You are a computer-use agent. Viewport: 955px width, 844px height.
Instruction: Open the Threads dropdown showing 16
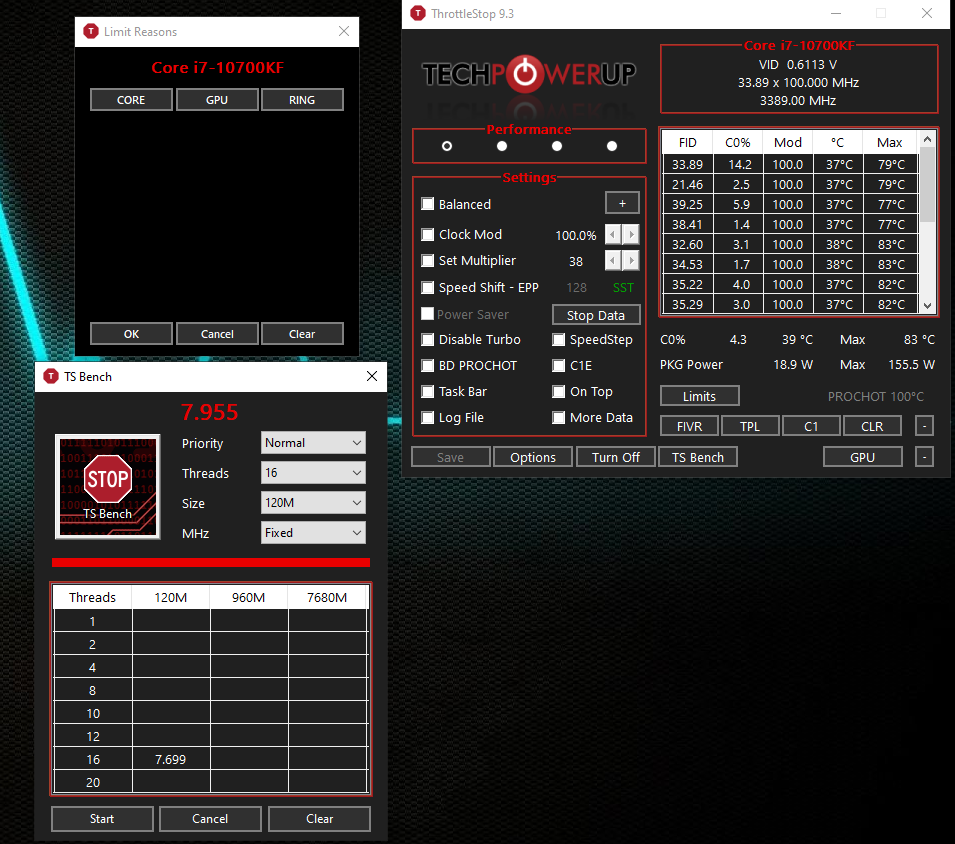pyautogui.click(x=313, y=473)
